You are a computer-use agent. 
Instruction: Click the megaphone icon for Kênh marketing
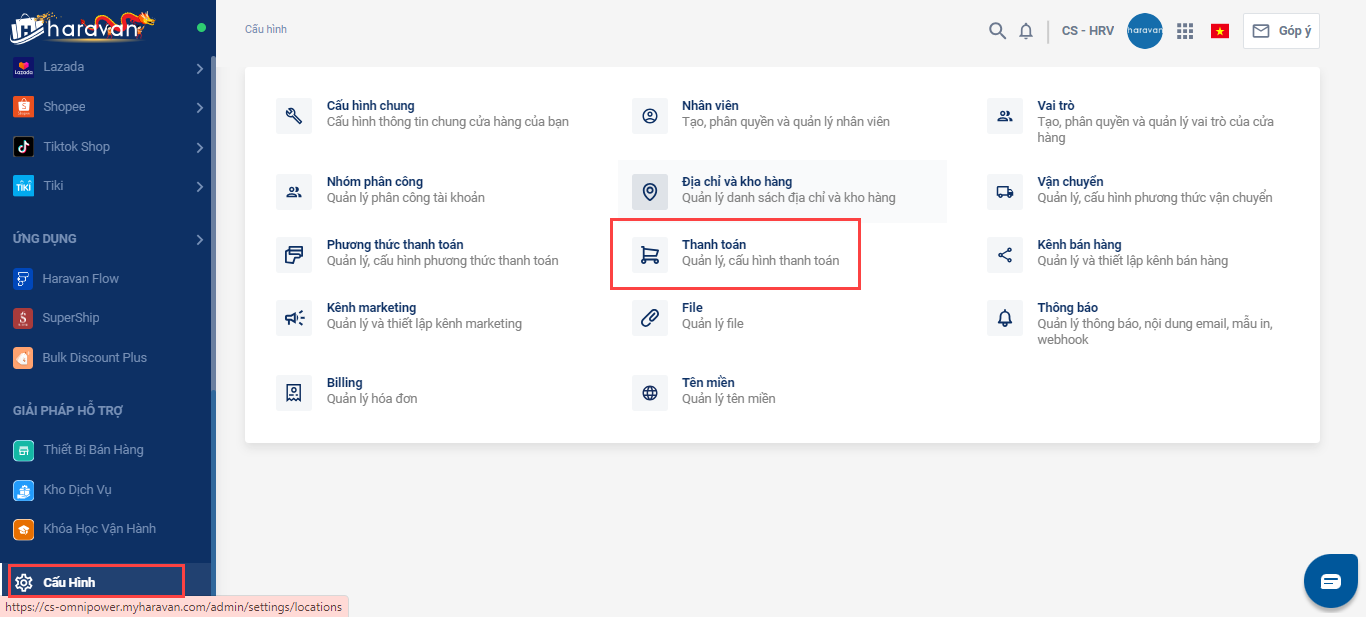tap(294, 318)
